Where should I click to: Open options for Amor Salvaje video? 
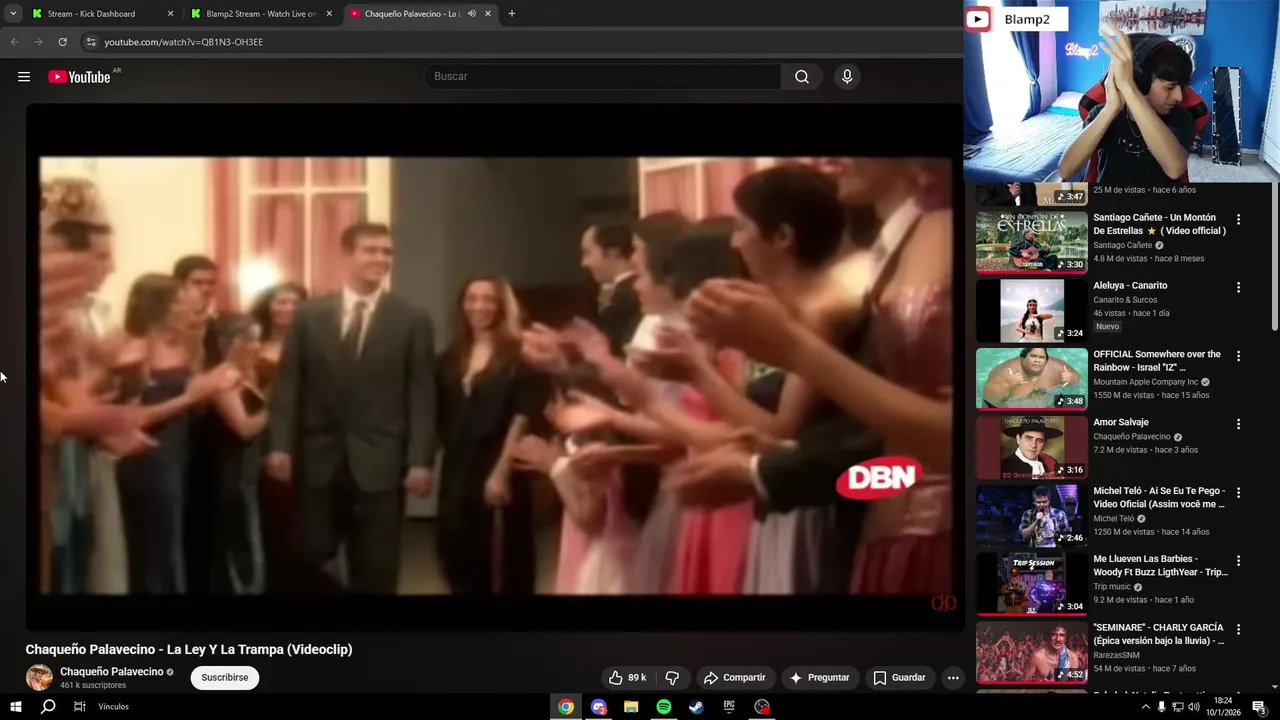1238,424
